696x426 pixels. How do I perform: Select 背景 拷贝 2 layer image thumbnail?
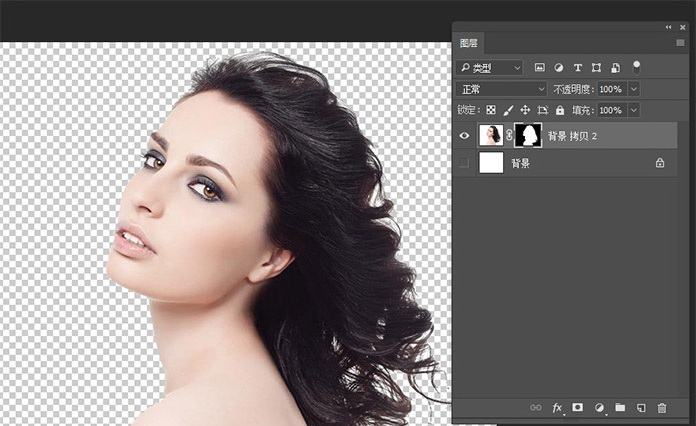[491, 135]
